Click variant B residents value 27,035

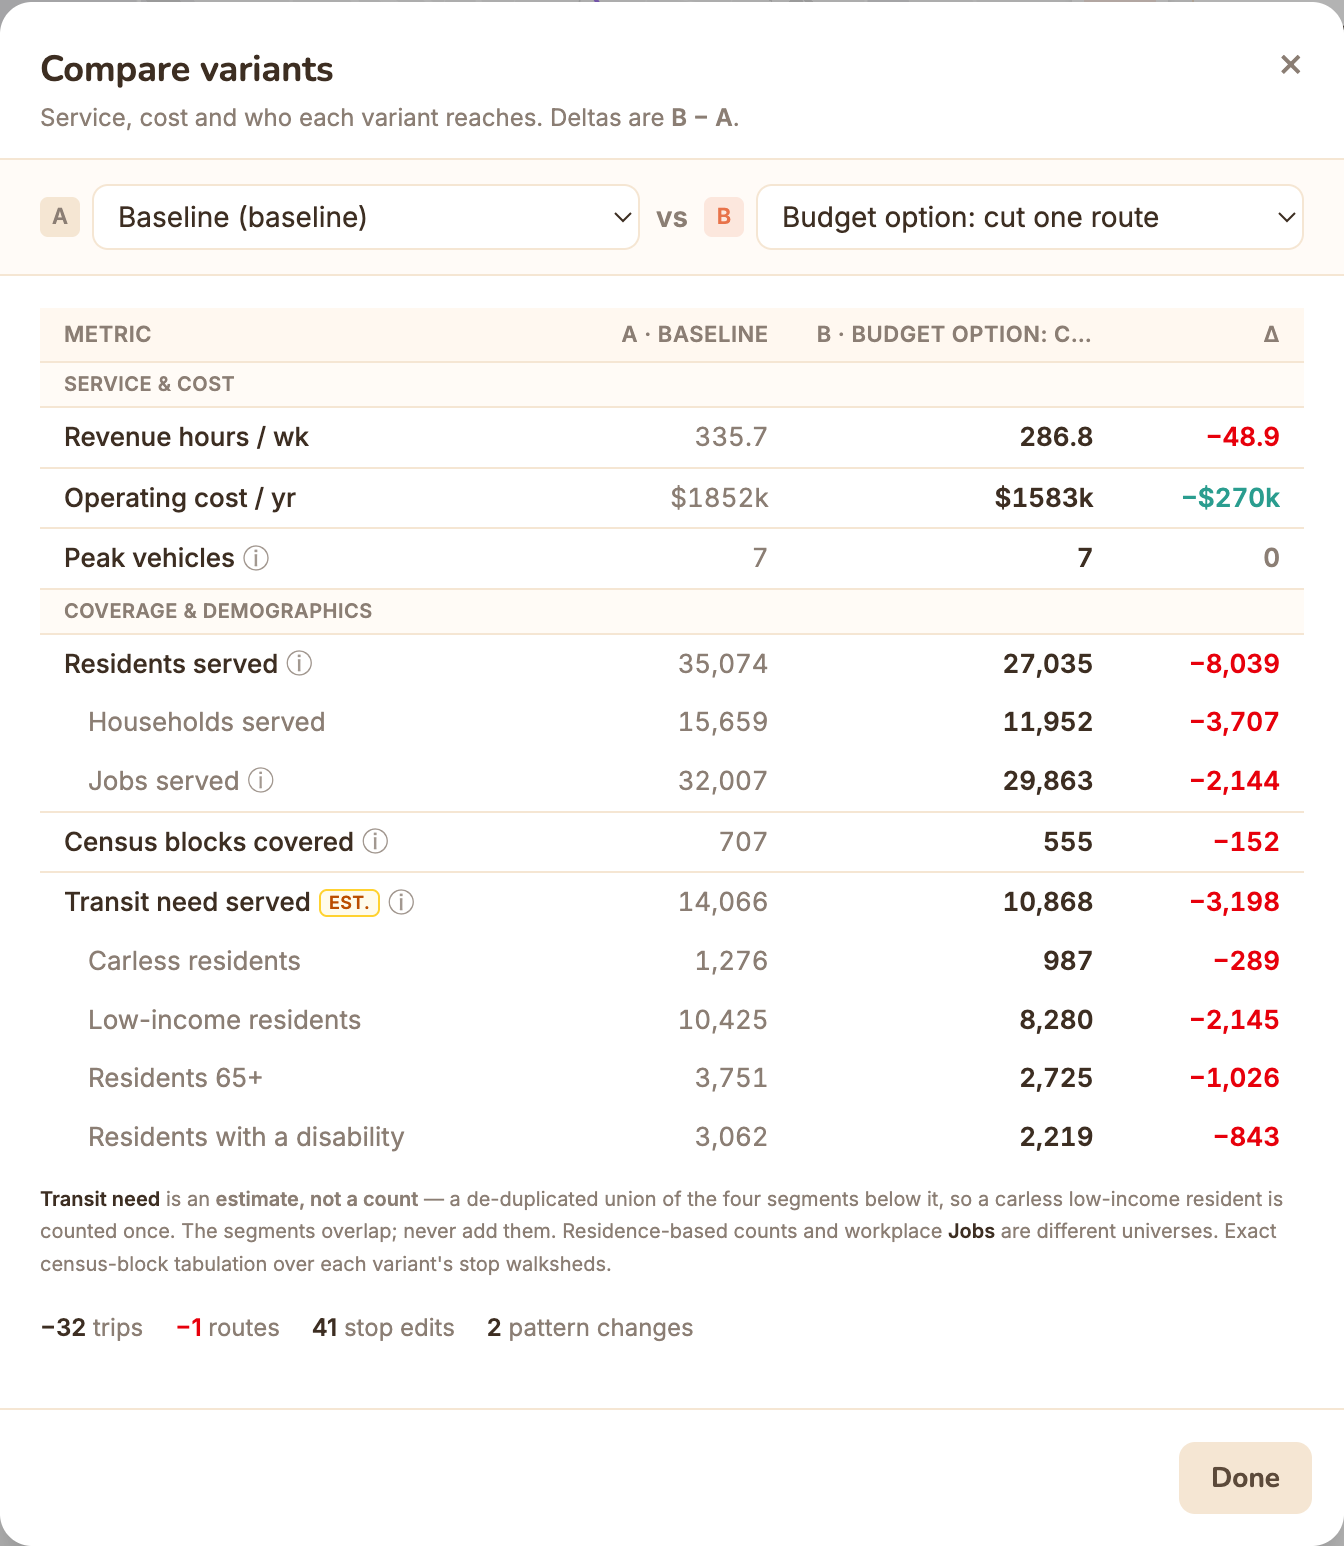click(x=1048, y=664)
